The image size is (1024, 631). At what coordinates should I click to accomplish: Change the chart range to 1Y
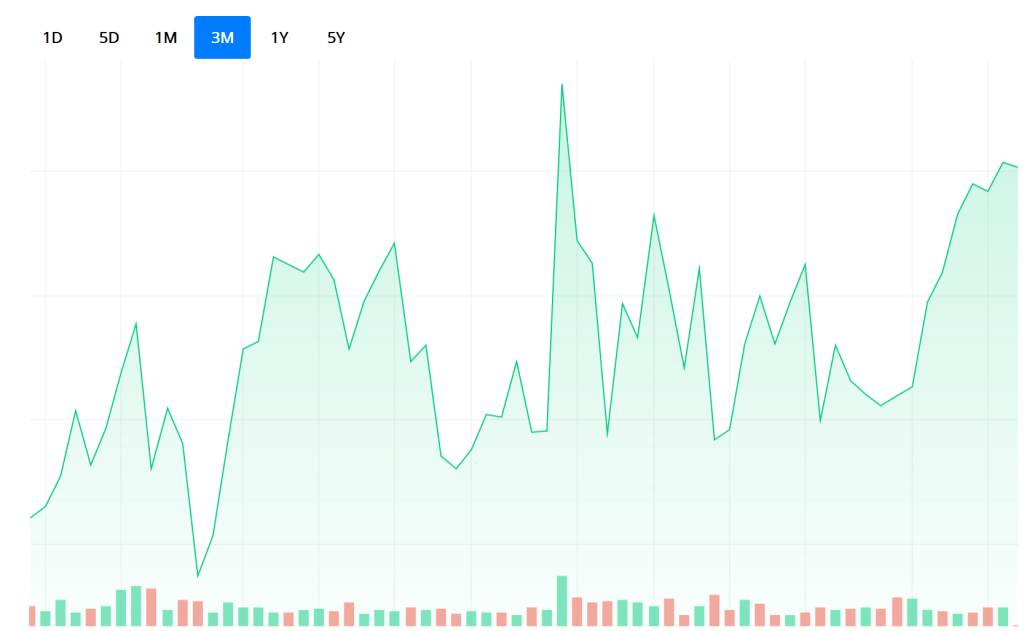(280, 38)
